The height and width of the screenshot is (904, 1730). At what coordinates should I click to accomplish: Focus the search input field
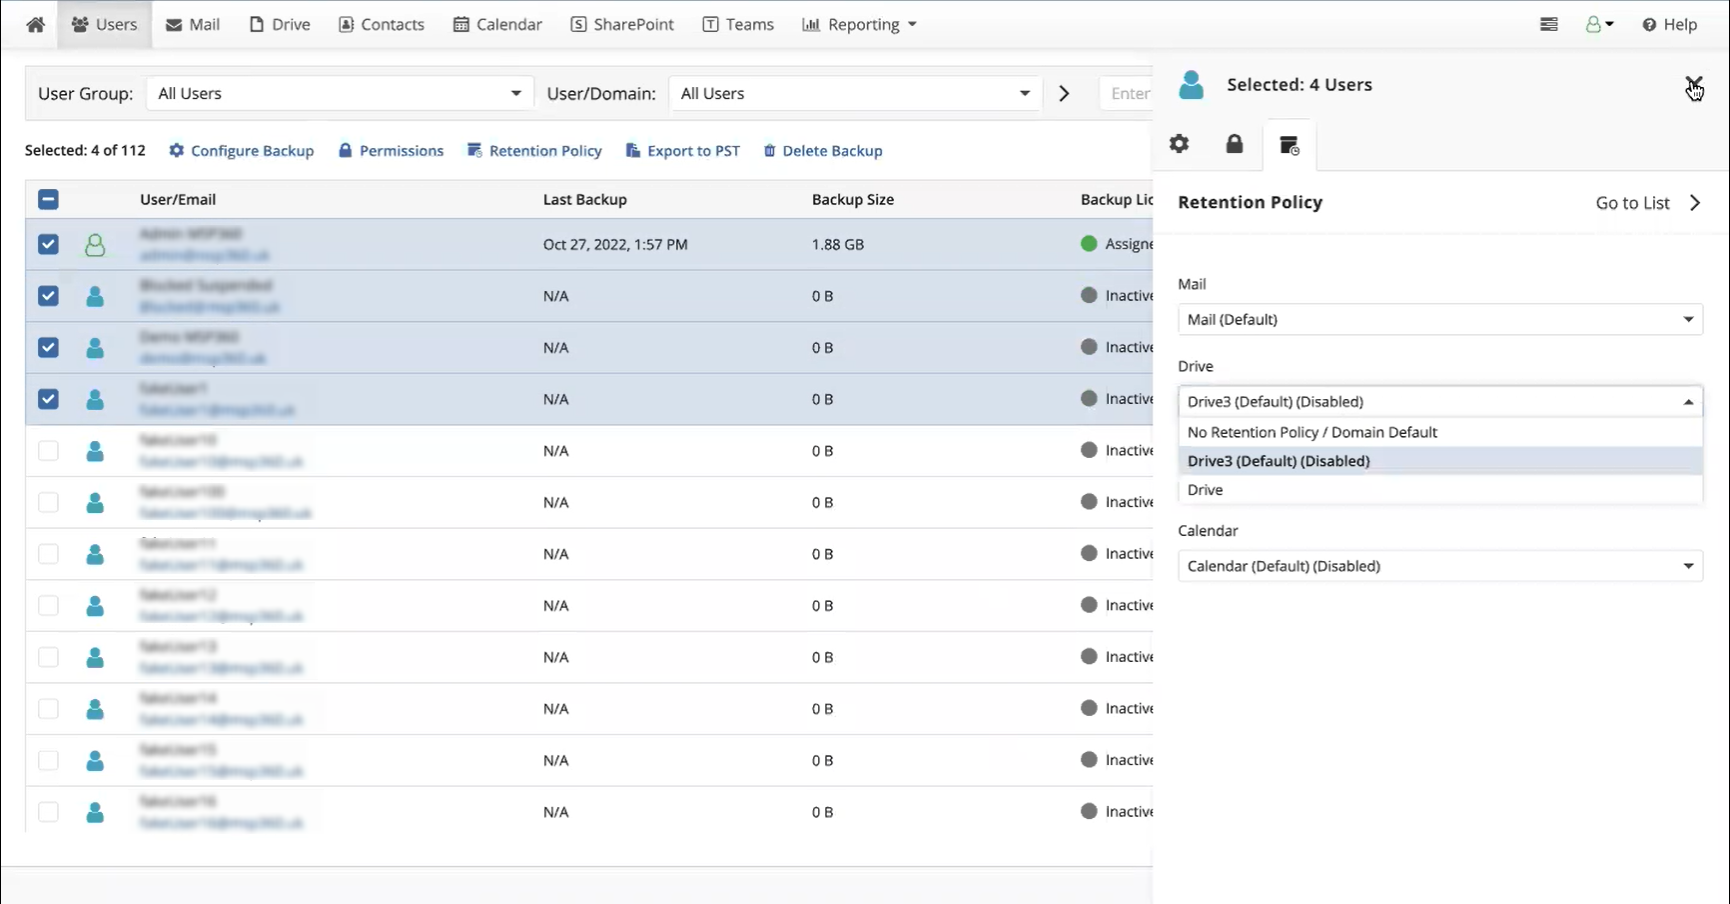pyautogui.click(x=1126, y=93)
